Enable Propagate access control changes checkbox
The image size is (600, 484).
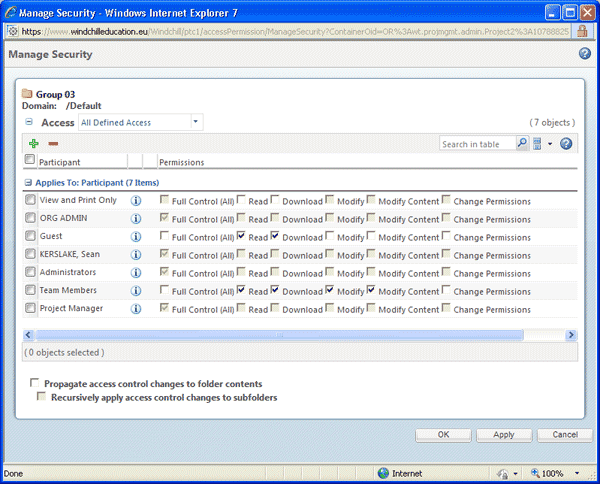coord(37,383)
